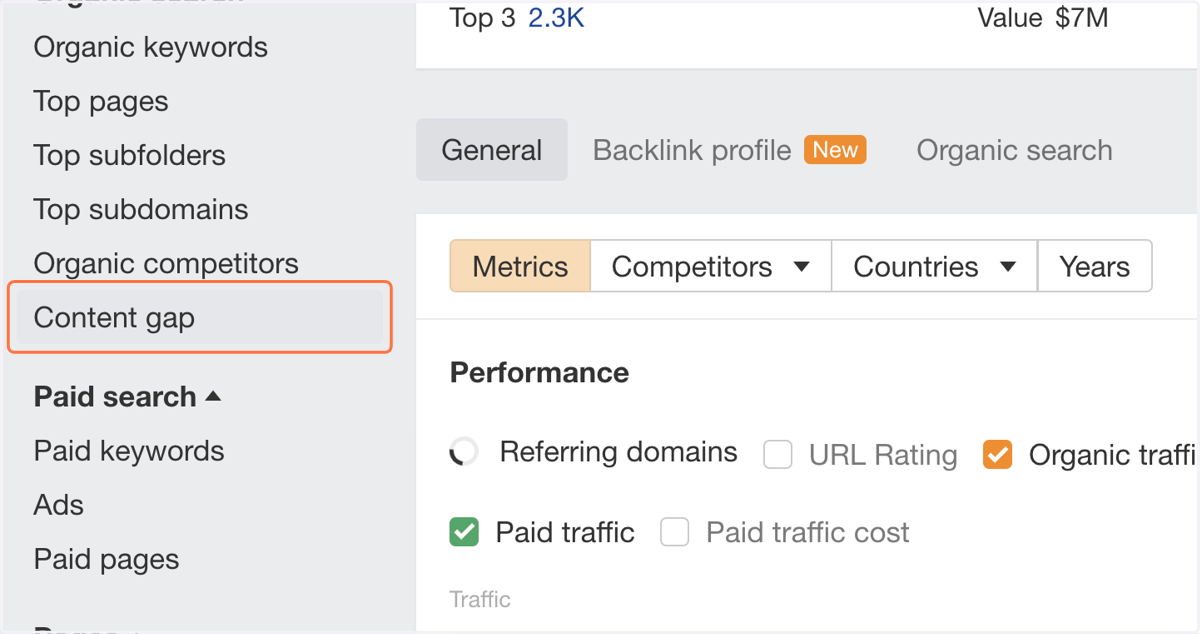Switch to Backlink profile tab
This screenshot has width=1200, height=634.
coord(692,150)
